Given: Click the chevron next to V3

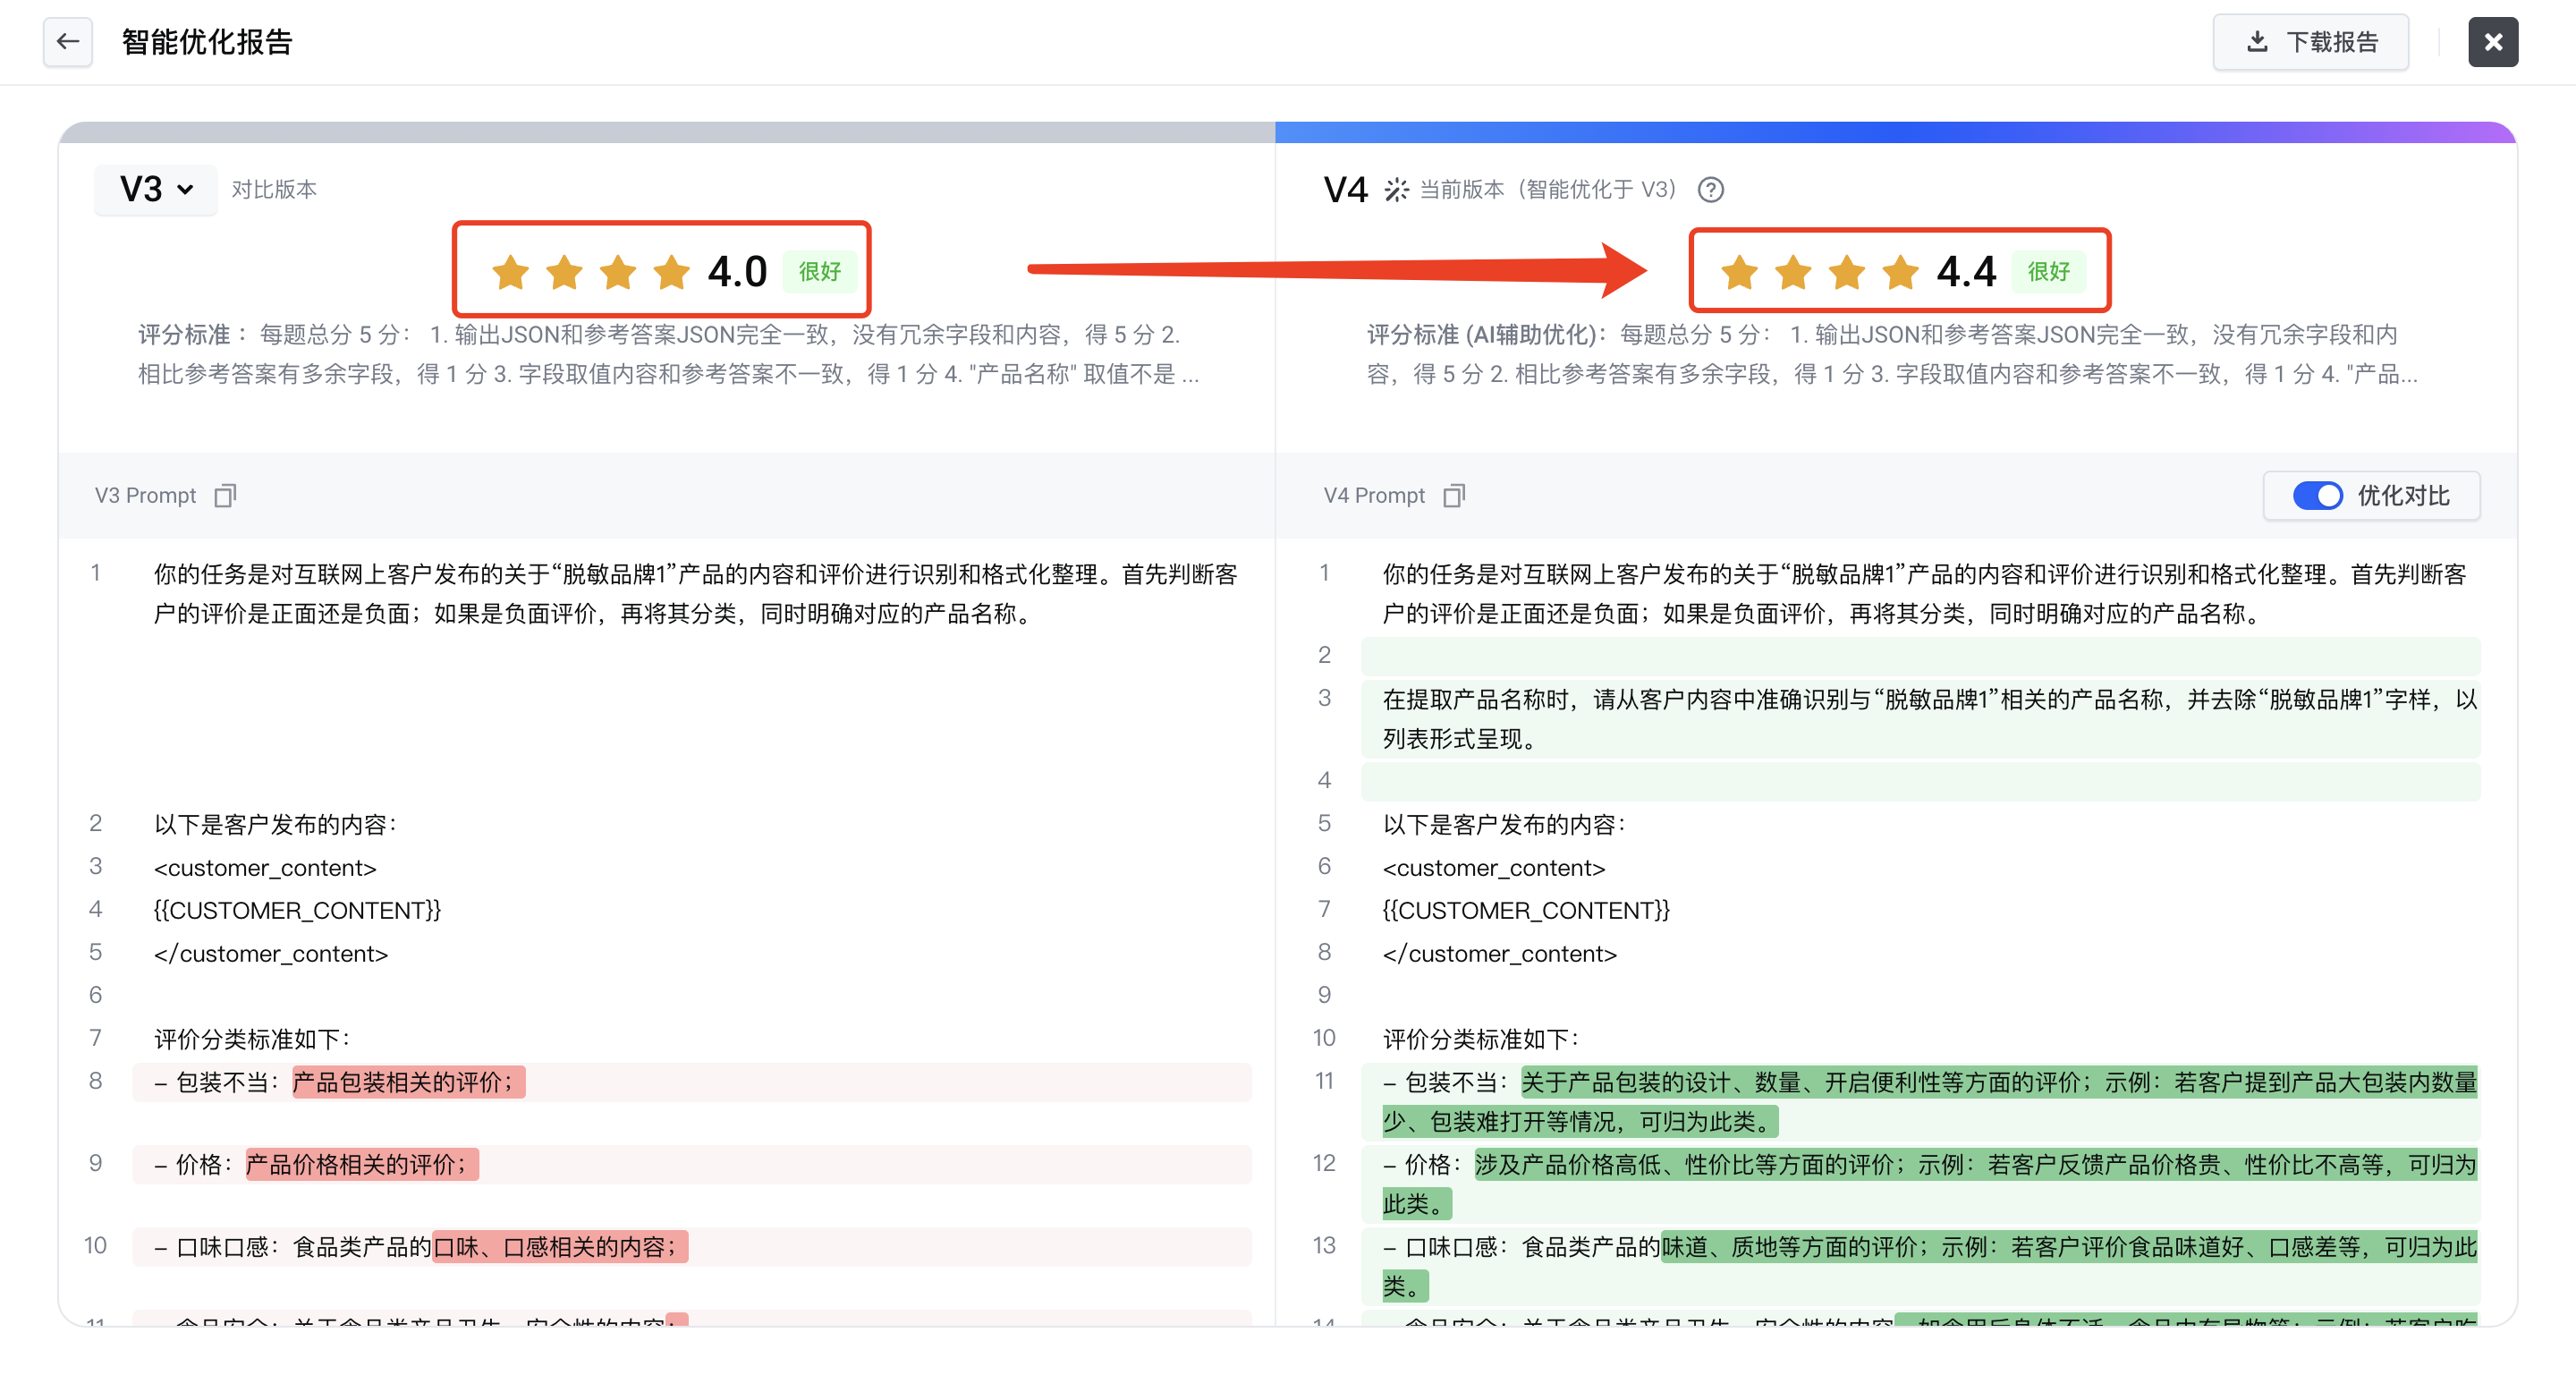Looking at the screenshot, I should [185, 189].
